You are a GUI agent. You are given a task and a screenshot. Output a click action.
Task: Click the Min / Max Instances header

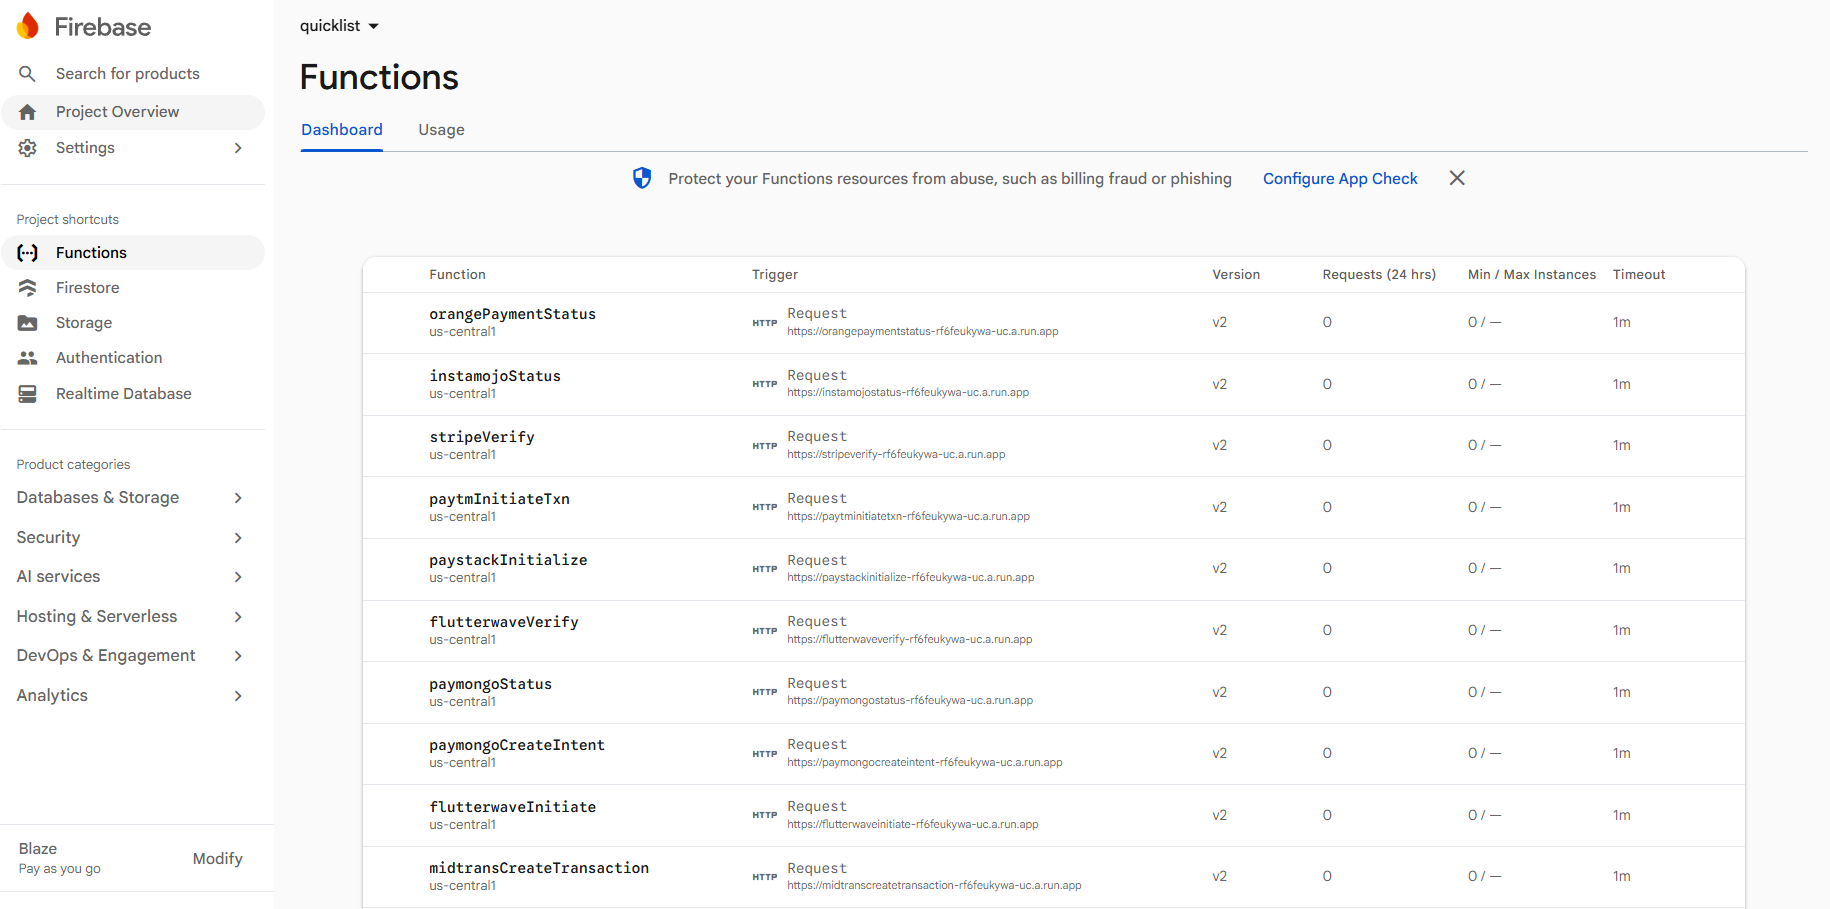1532,275
